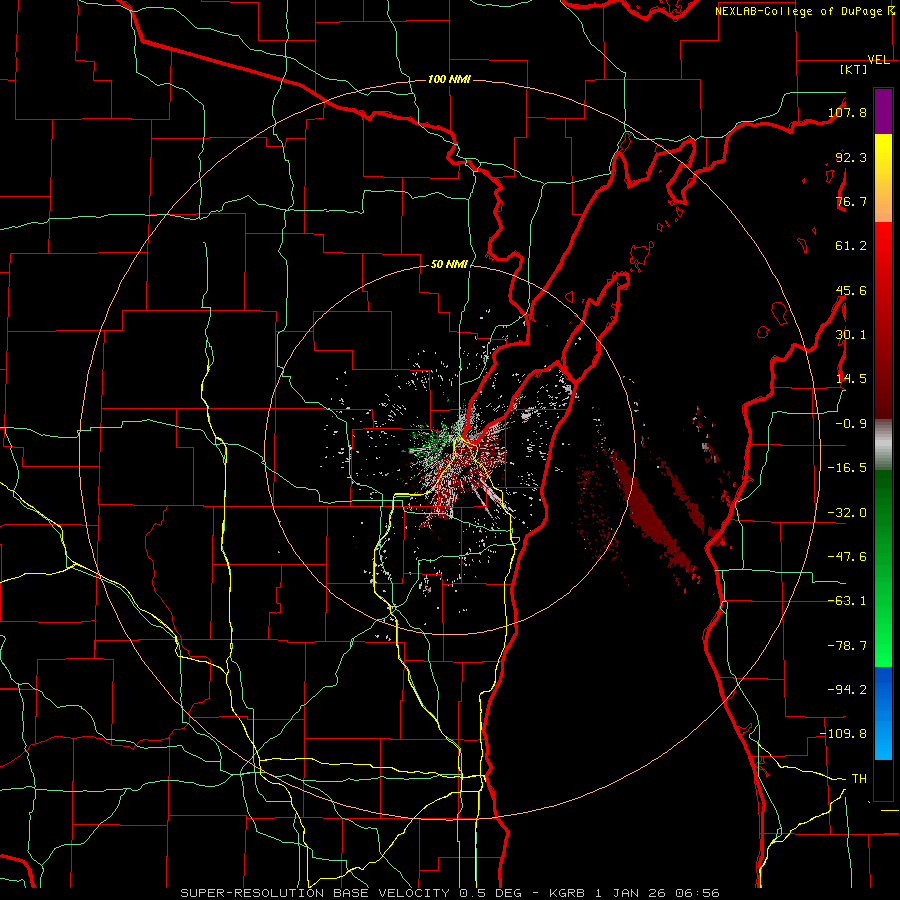The height and width of the screenshot is (900, 900).
Task: Click the -109.8 velocity scale value
Action: pyautogui.click(x=843, y=734)
